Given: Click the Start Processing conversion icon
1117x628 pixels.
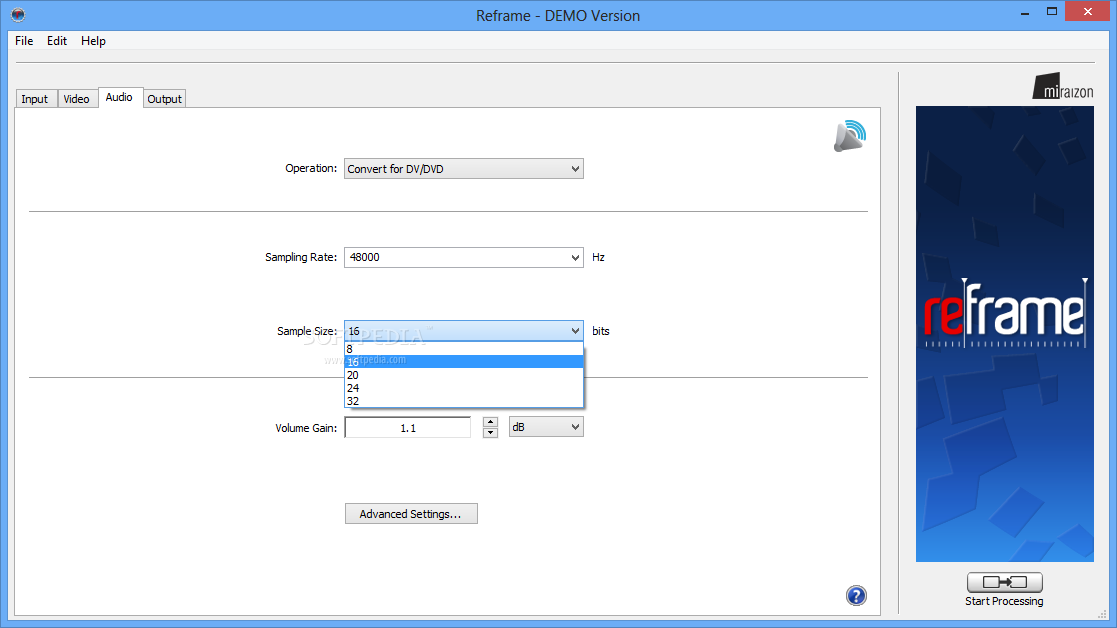Looking at the screenshot, I should (1004, 582).
